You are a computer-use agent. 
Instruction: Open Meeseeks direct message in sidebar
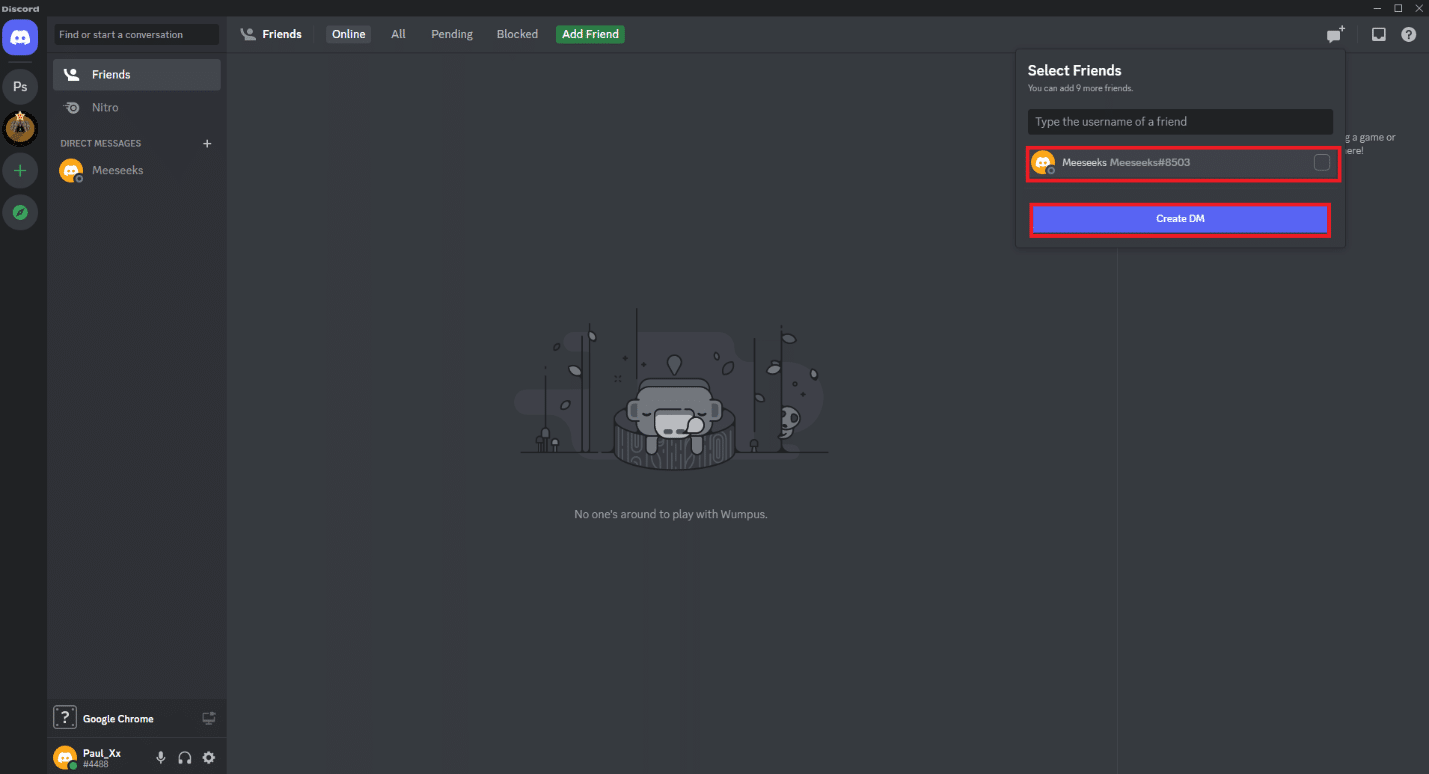(137, 171)
